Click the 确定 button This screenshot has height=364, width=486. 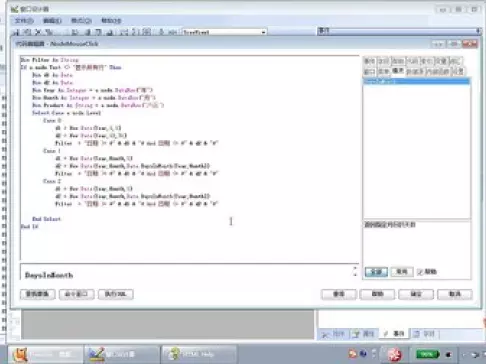(x=416, y=294)
